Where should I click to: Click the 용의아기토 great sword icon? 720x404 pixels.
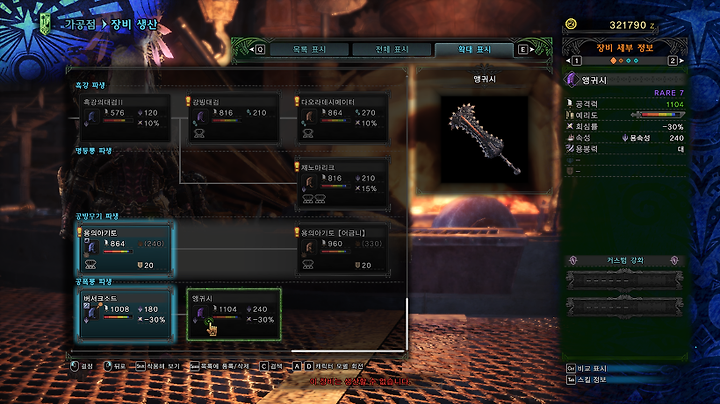(x=91, y=247)
